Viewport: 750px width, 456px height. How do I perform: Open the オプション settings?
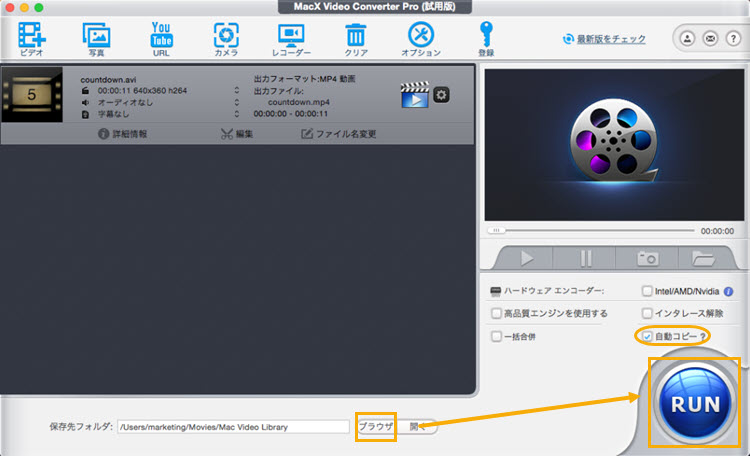(421, 39)
